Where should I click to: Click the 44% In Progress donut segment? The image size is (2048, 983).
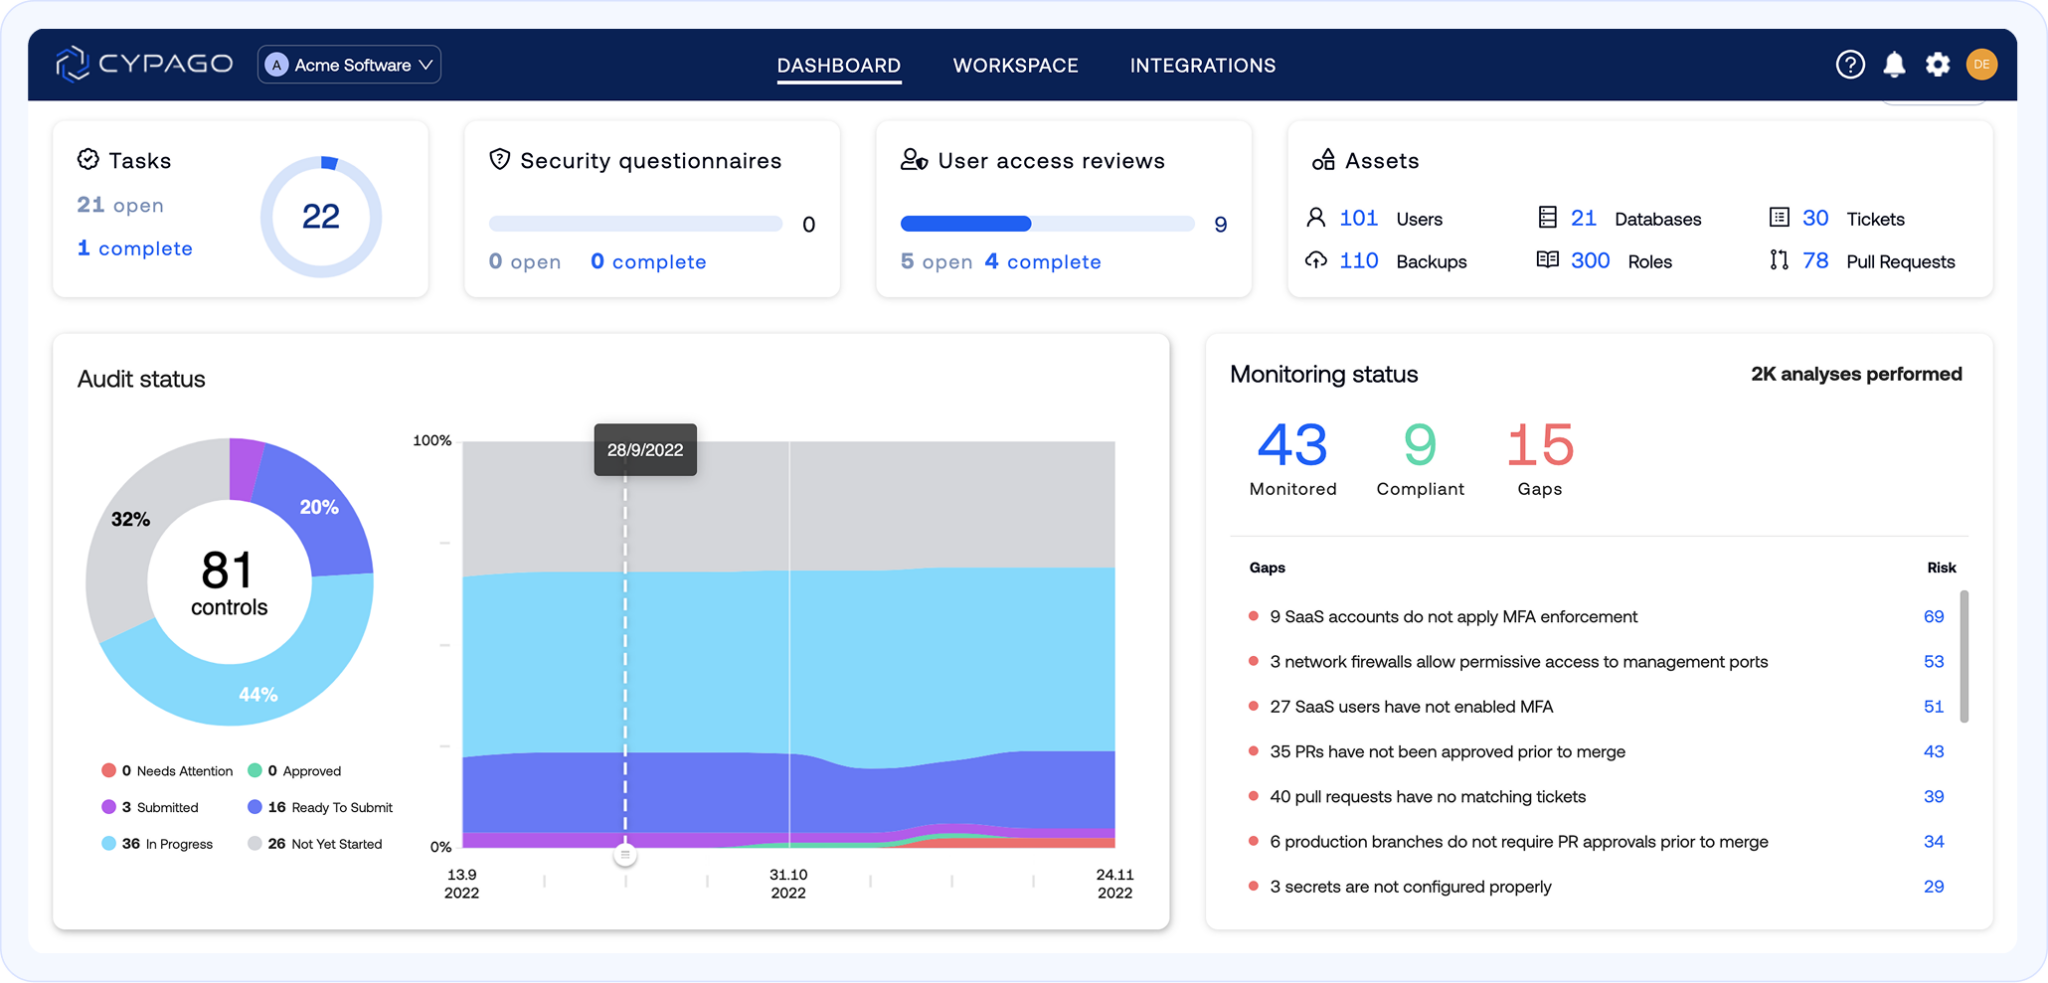pyautogui.click(x=259, y=693)
